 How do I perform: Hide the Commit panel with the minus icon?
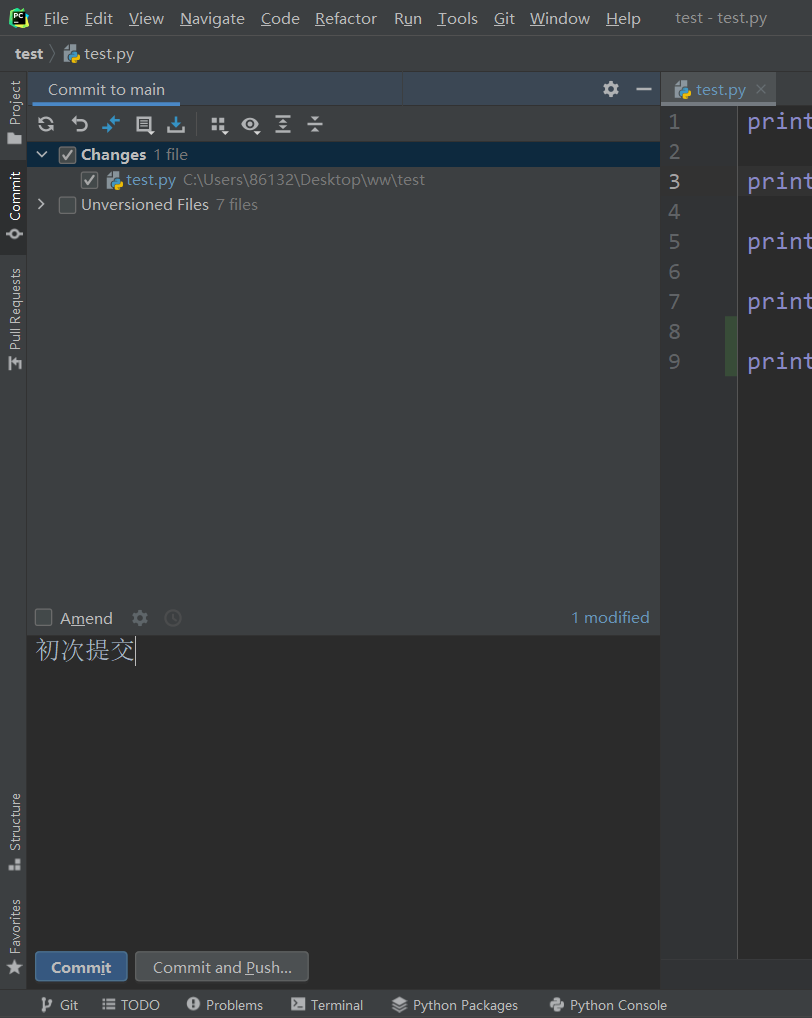pos(644,89)
